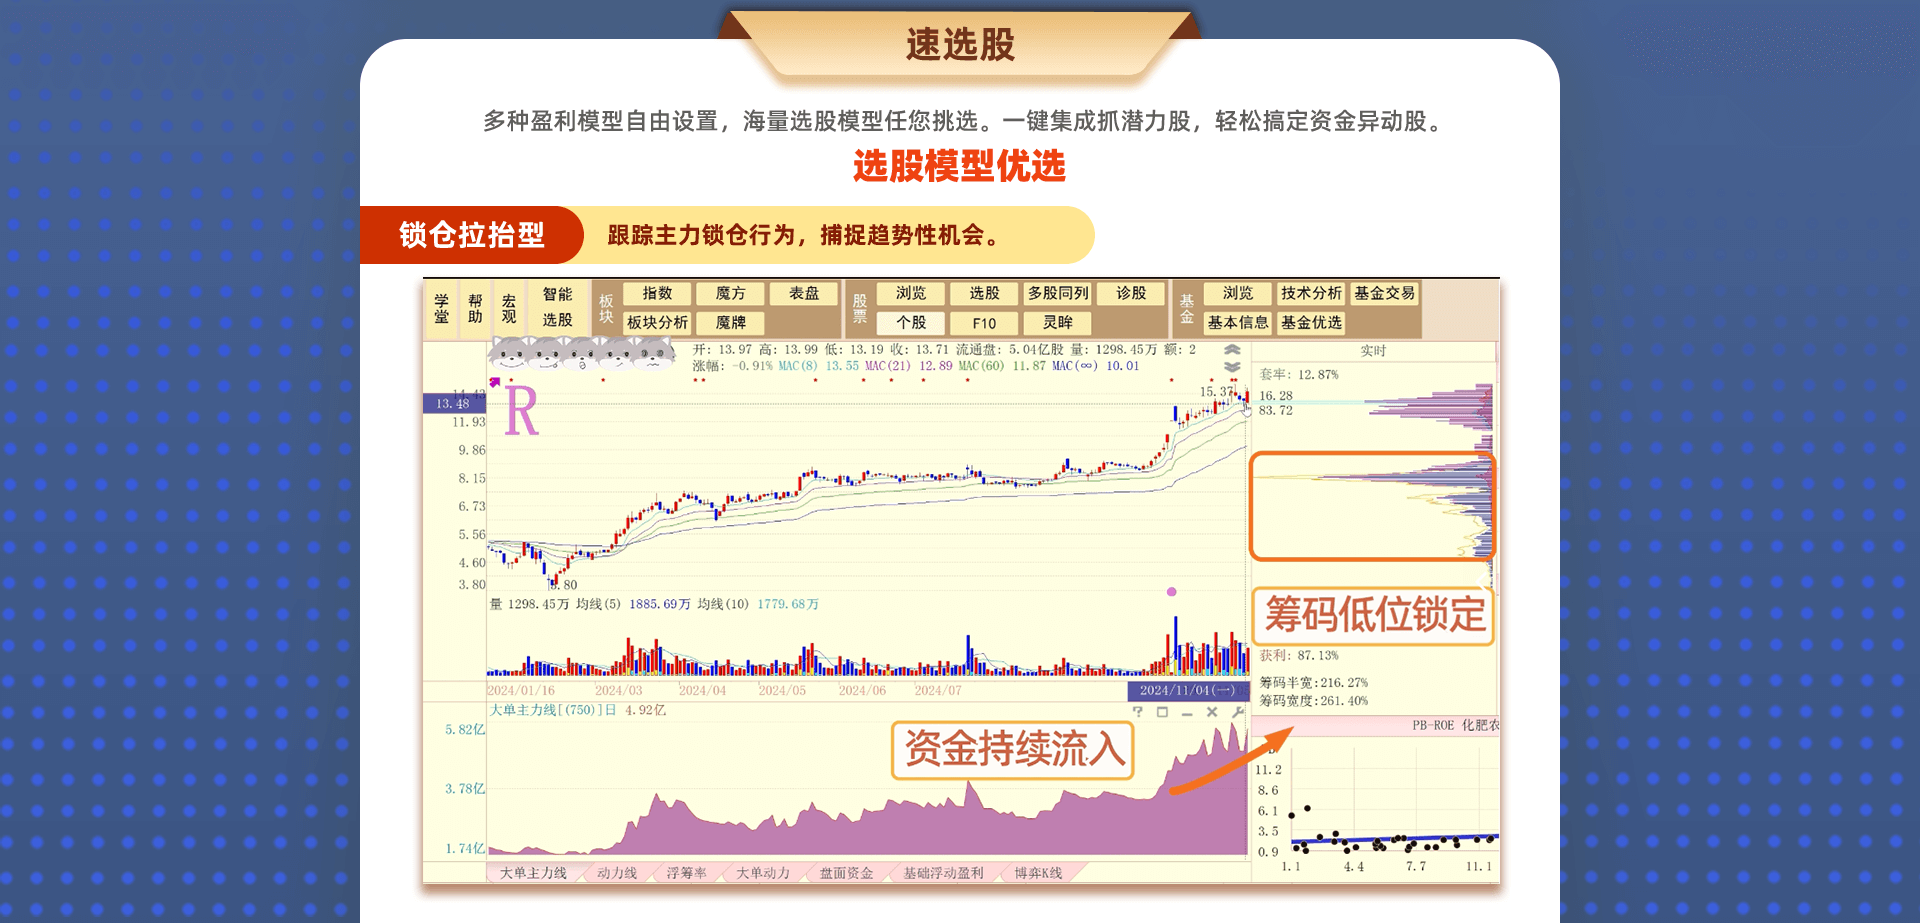Click the purple arrow icon beside price axis
This screenshot has width=1920, height=923.
pos(494,382)
